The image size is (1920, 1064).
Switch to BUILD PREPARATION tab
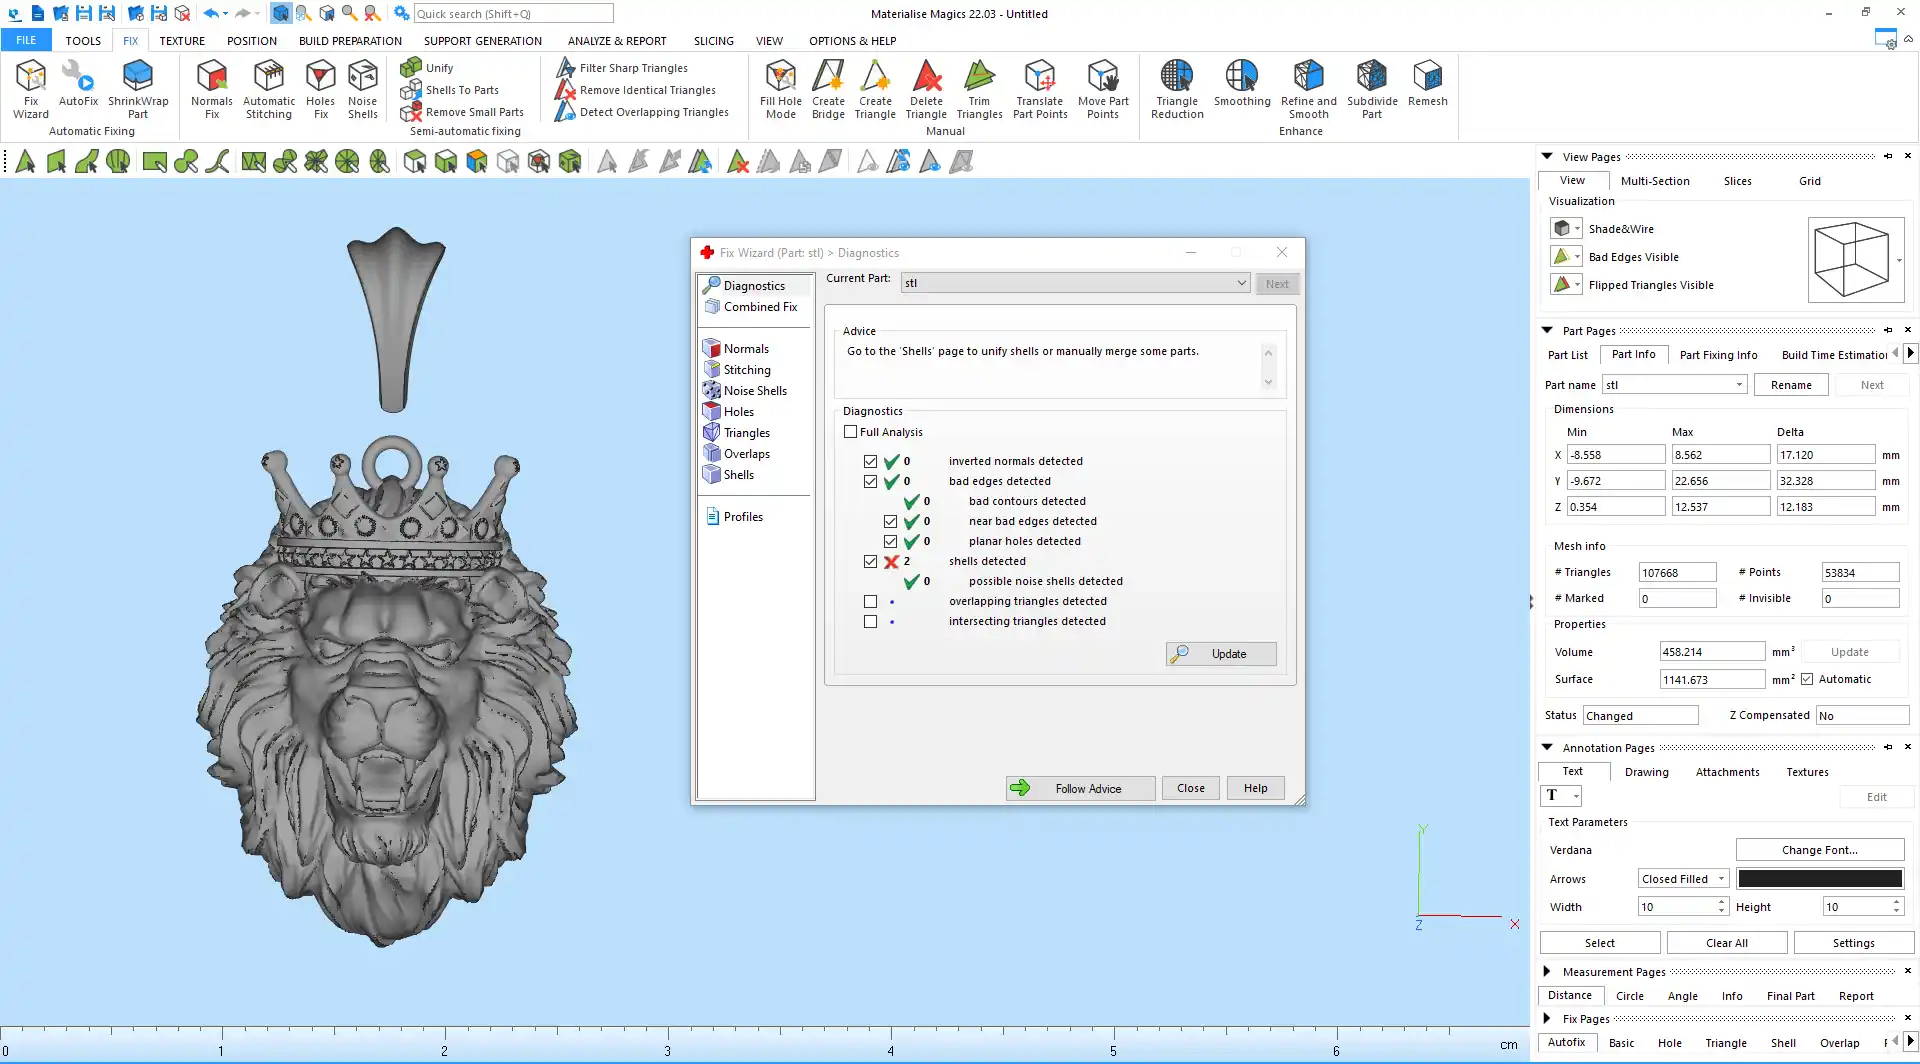[x=350, y=41]
